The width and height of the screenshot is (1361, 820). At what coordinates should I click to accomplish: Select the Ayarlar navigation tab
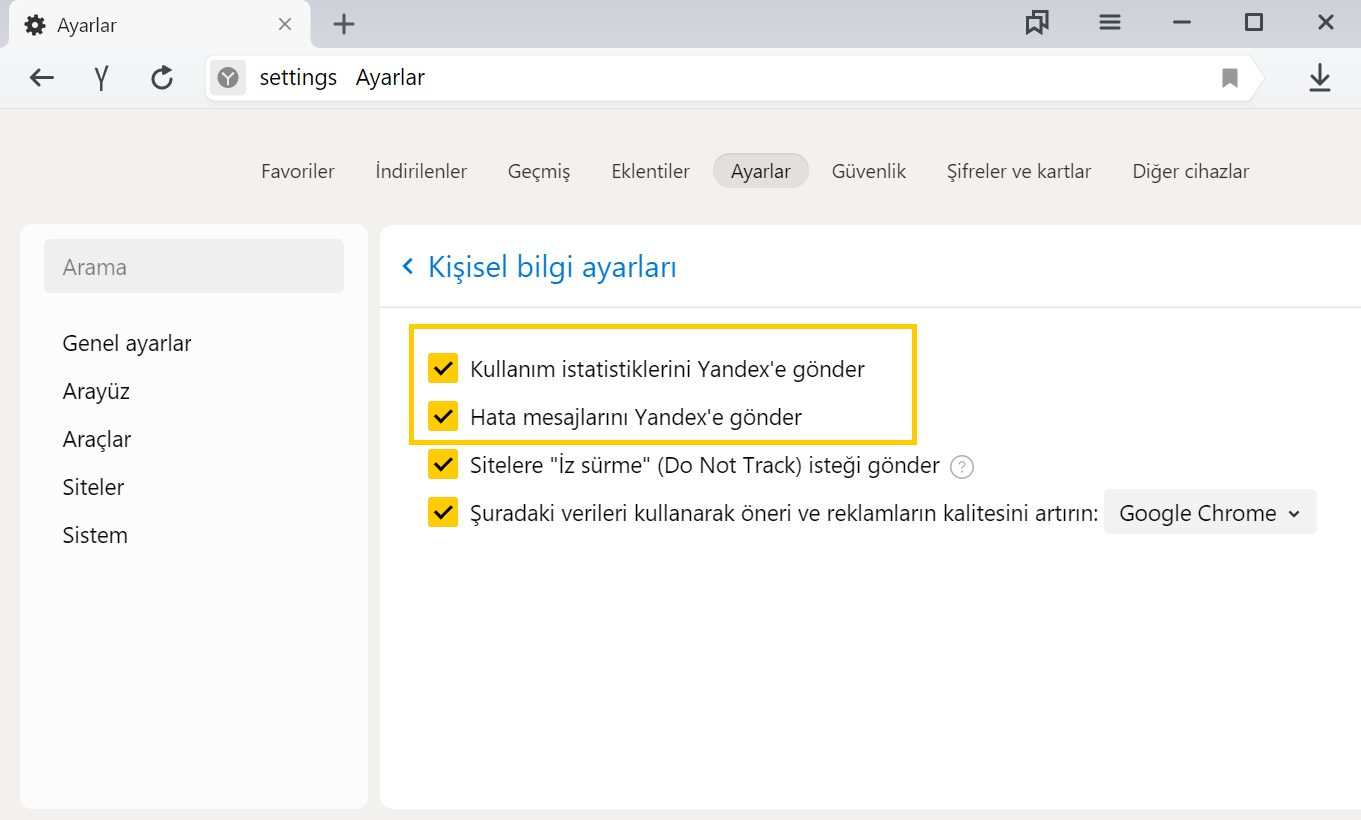click(x=761, y=171)
